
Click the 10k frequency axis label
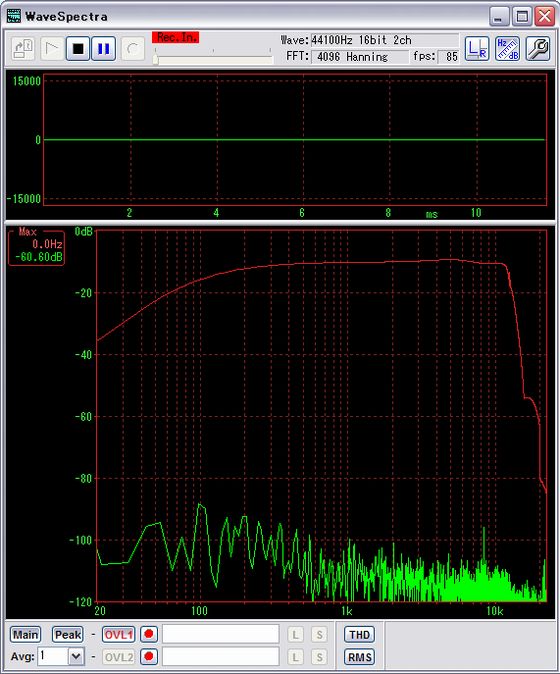click(494, 611)
